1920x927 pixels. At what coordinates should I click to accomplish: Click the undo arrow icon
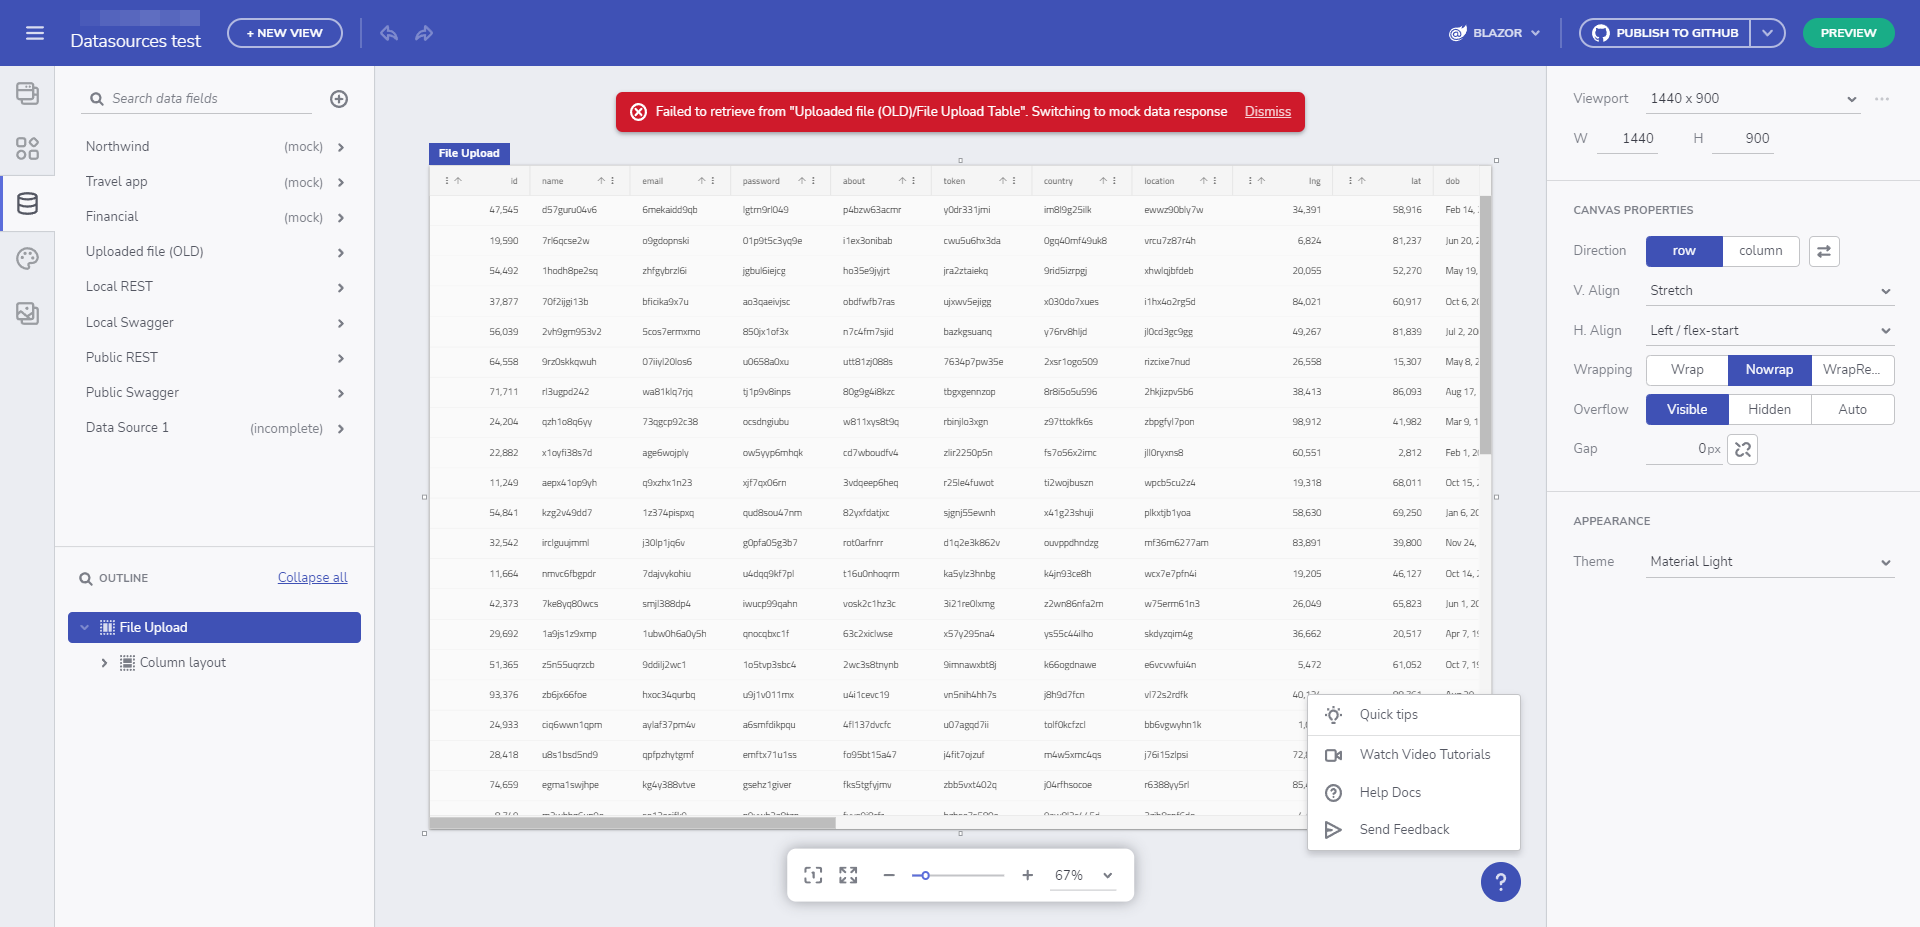(389, 33)
